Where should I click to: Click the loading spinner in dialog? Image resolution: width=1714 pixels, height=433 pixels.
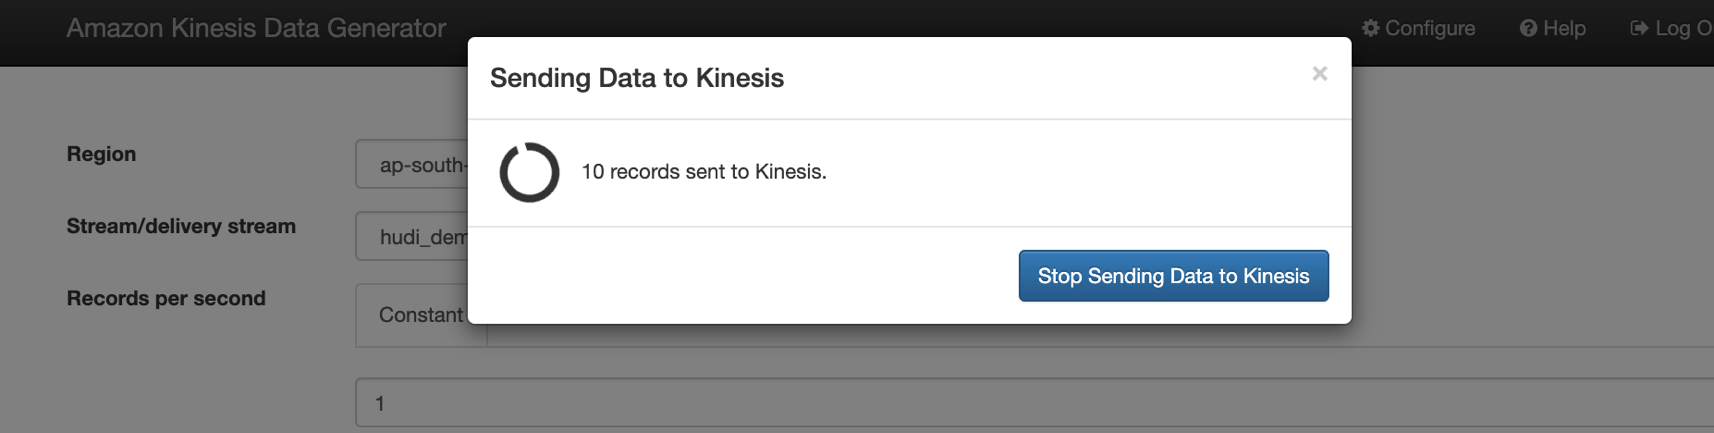tap(529, 172)
